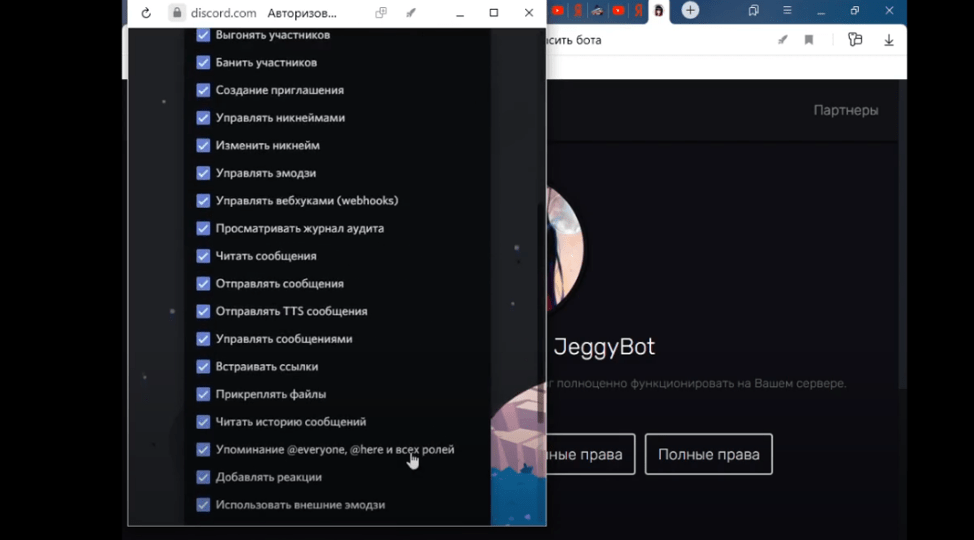The image size is (974, 540).
Task: Click the popup address text "discord.com"
Action: click(225, 13)
